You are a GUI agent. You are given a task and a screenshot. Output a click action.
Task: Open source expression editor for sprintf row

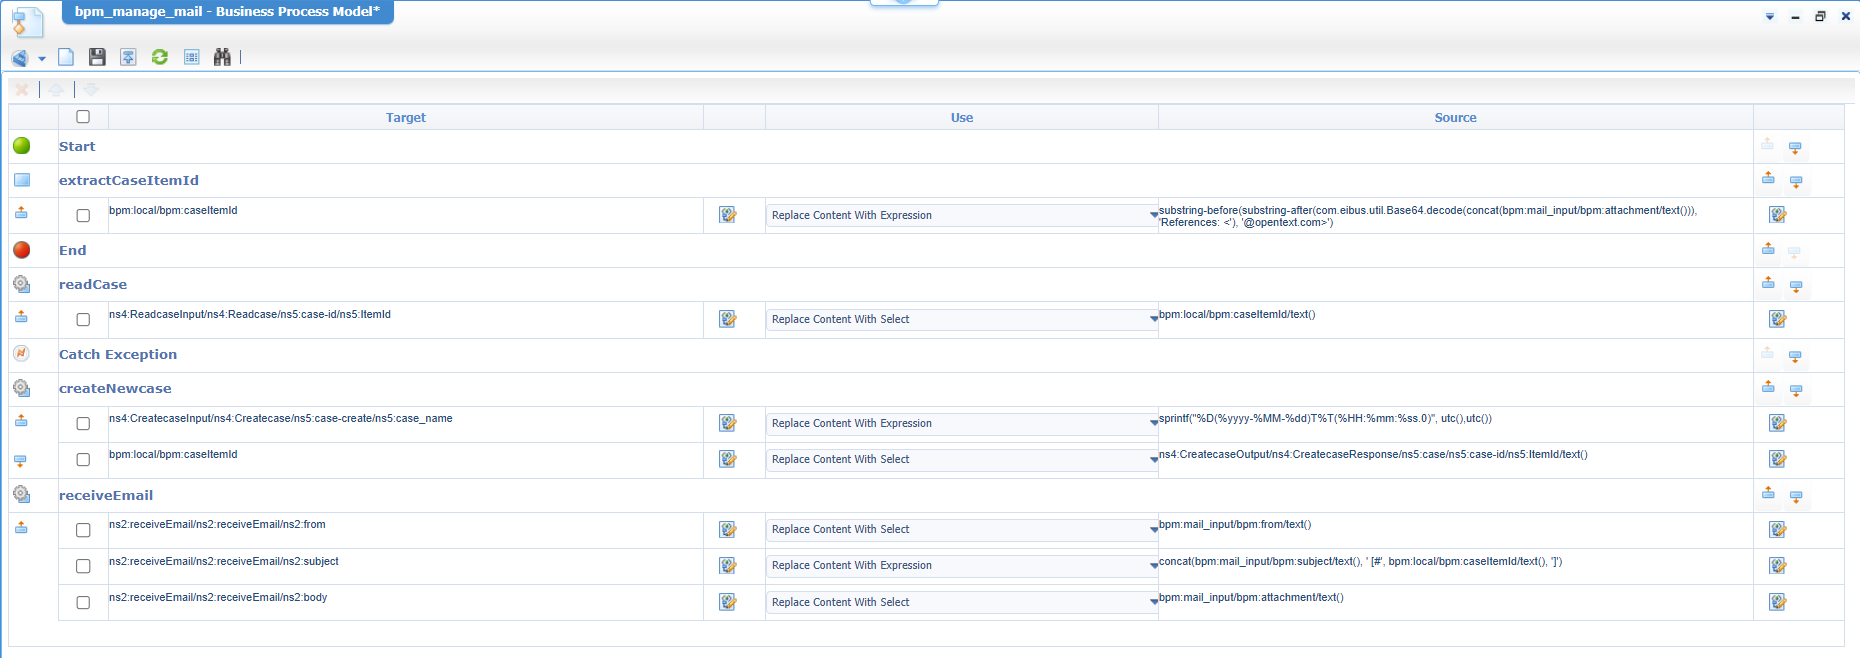pyautogui.click(x=1777, y=423)
